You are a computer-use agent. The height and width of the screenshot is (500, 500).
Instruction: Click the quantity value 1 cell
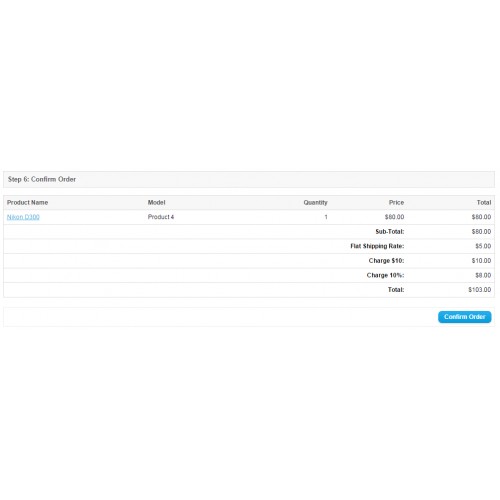(326, 217)
